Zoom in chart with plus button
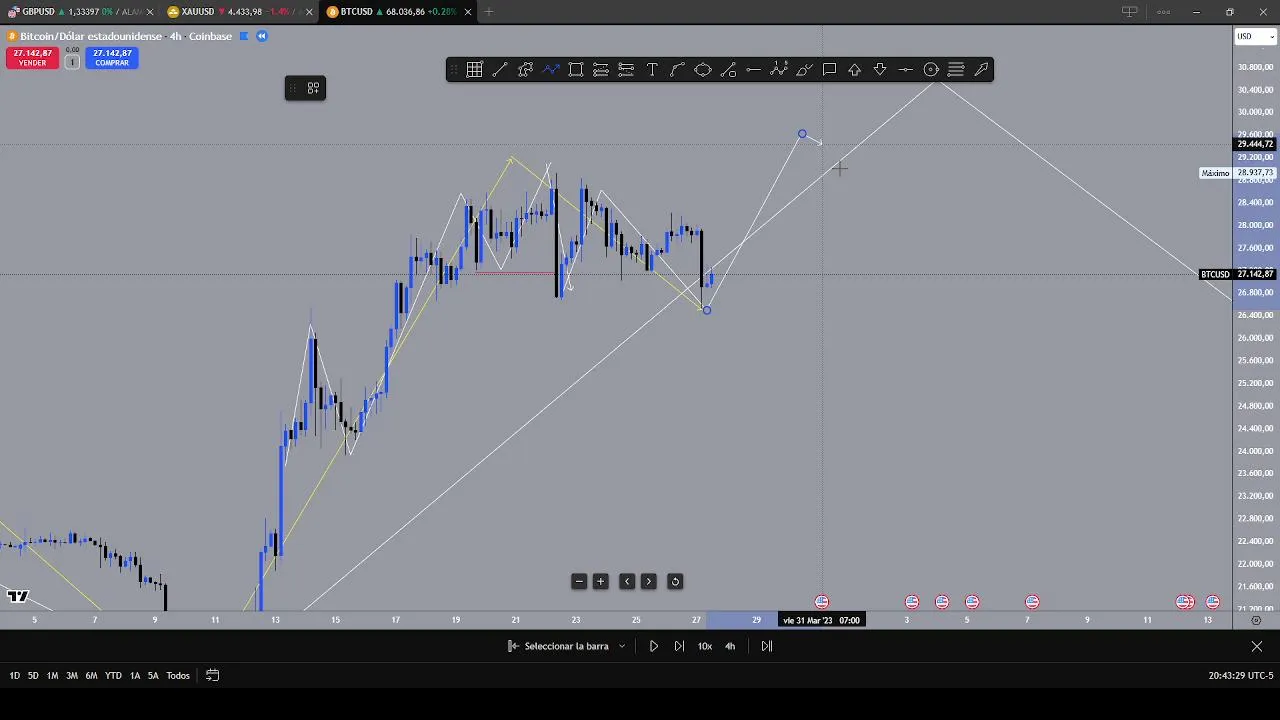This screenshot has height=720, width=1280. (601, 581)
